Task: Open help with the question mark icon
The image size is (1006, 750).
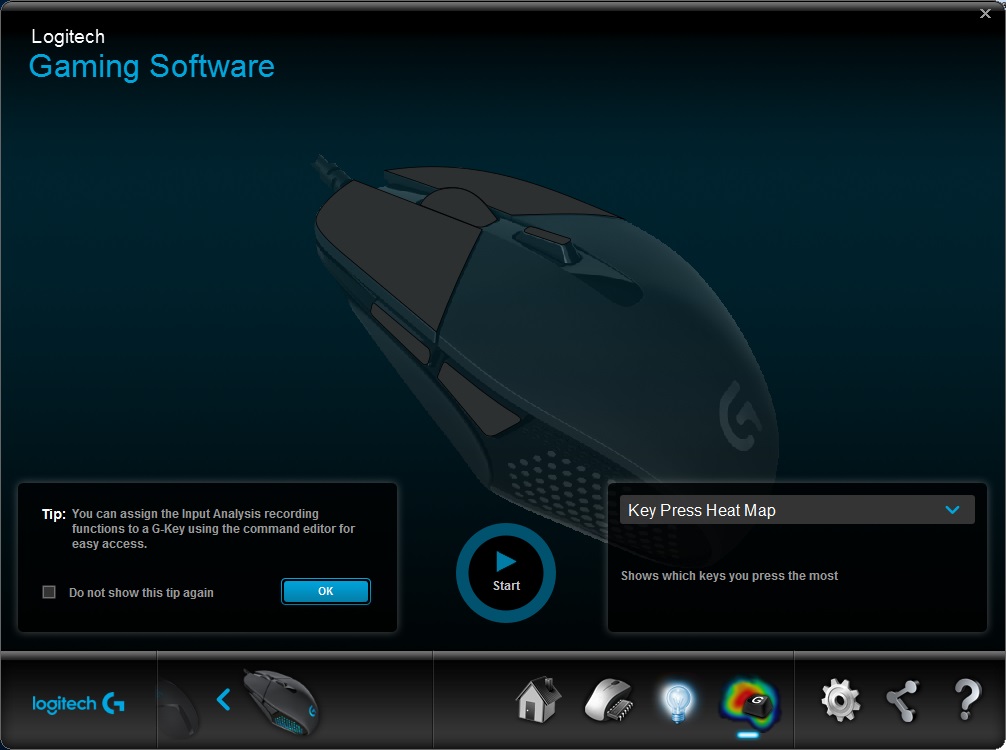Action: [967, 699]
